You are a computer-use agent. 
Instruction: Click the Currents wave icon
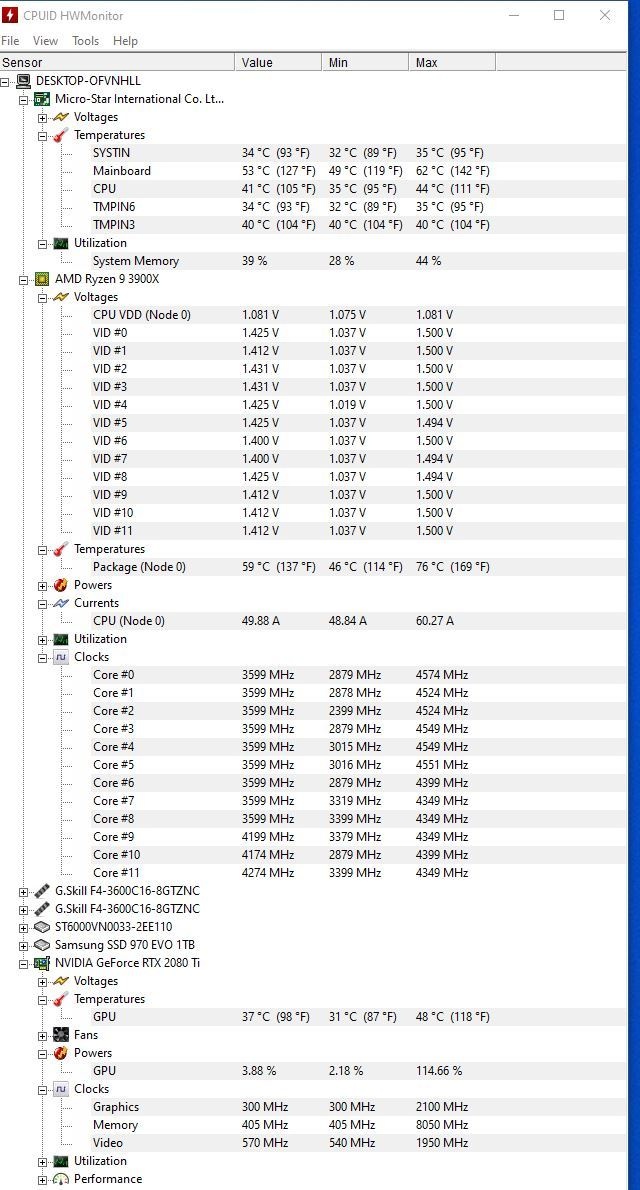[x=61, y=603]
